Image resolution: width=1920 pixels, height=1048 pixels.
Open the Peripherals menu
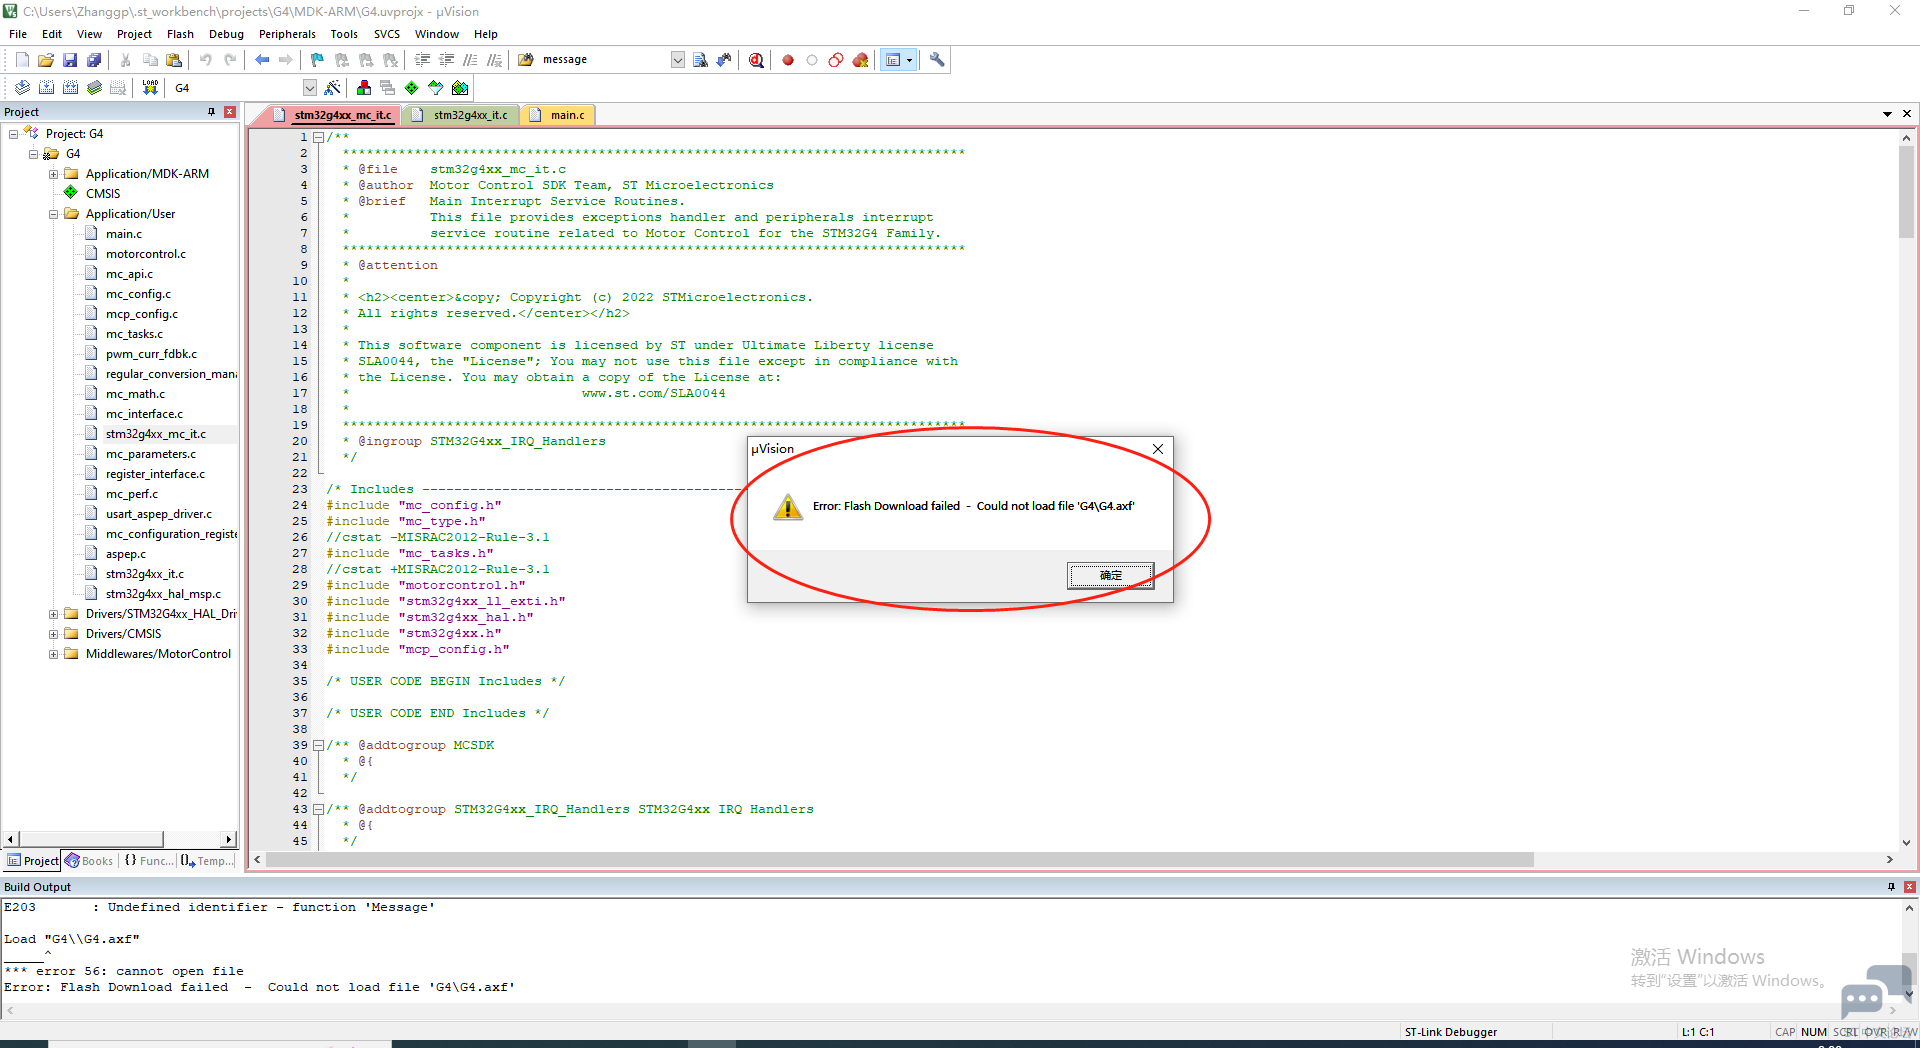(287, 34)
